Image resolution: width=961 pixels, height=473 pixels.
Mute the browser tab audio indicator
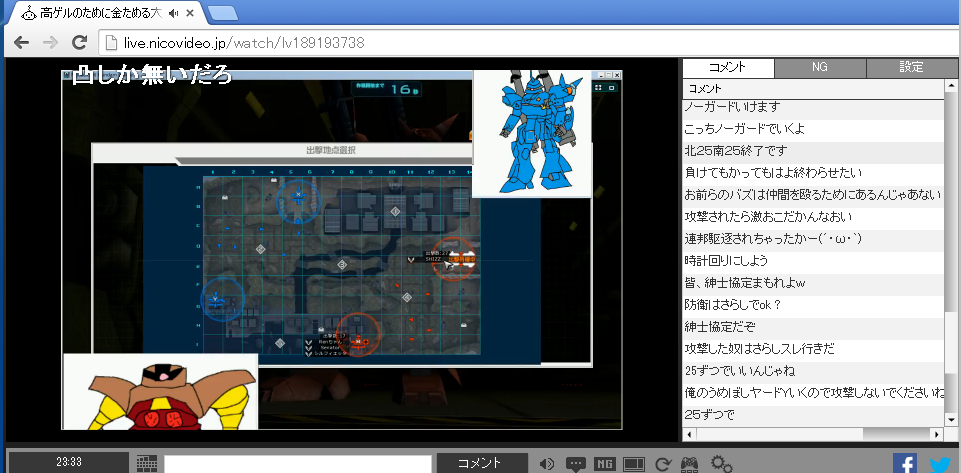click(174, 13)
